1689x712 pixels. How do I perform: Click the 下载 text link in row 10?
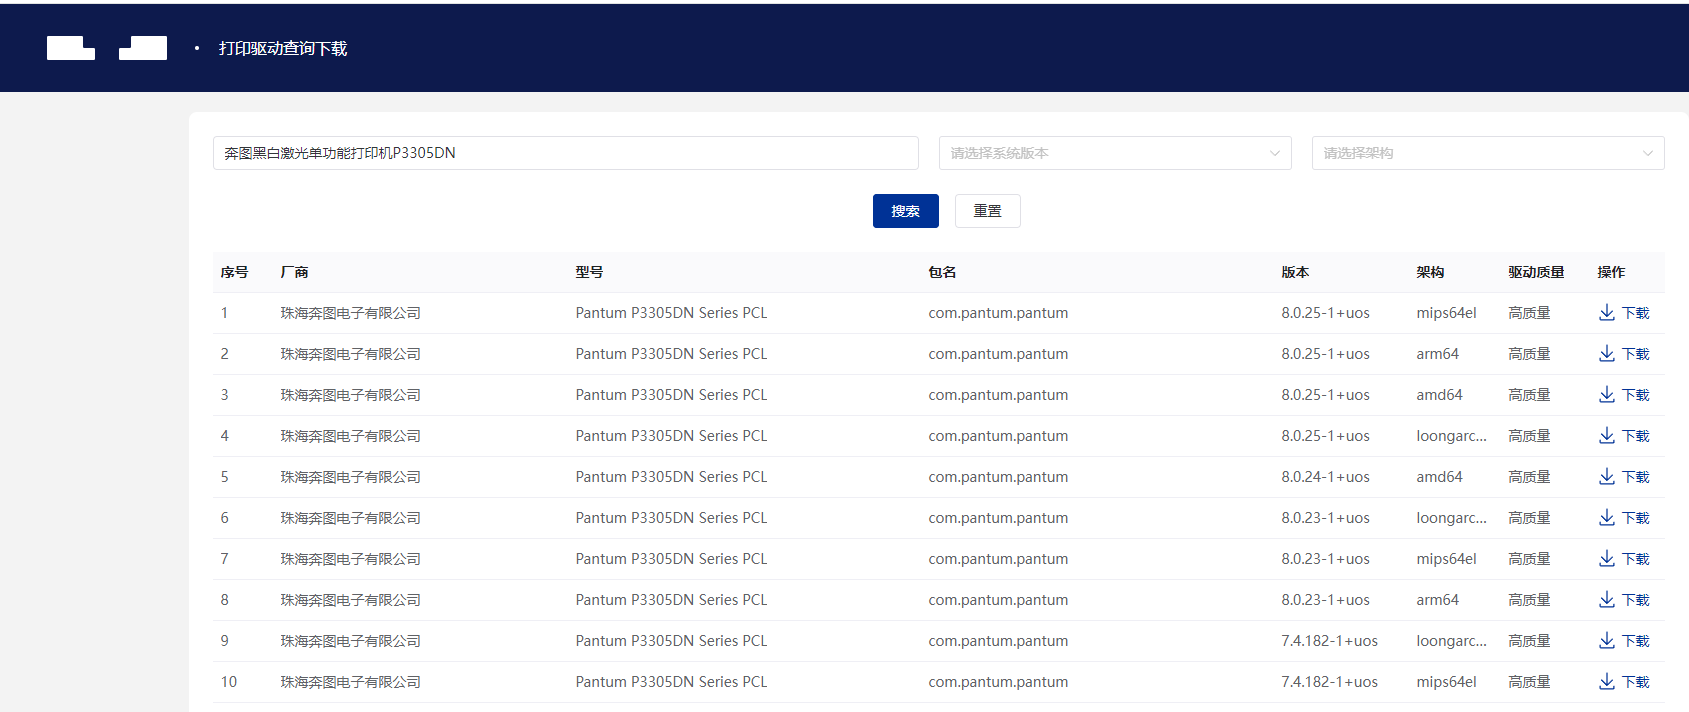1636,682
